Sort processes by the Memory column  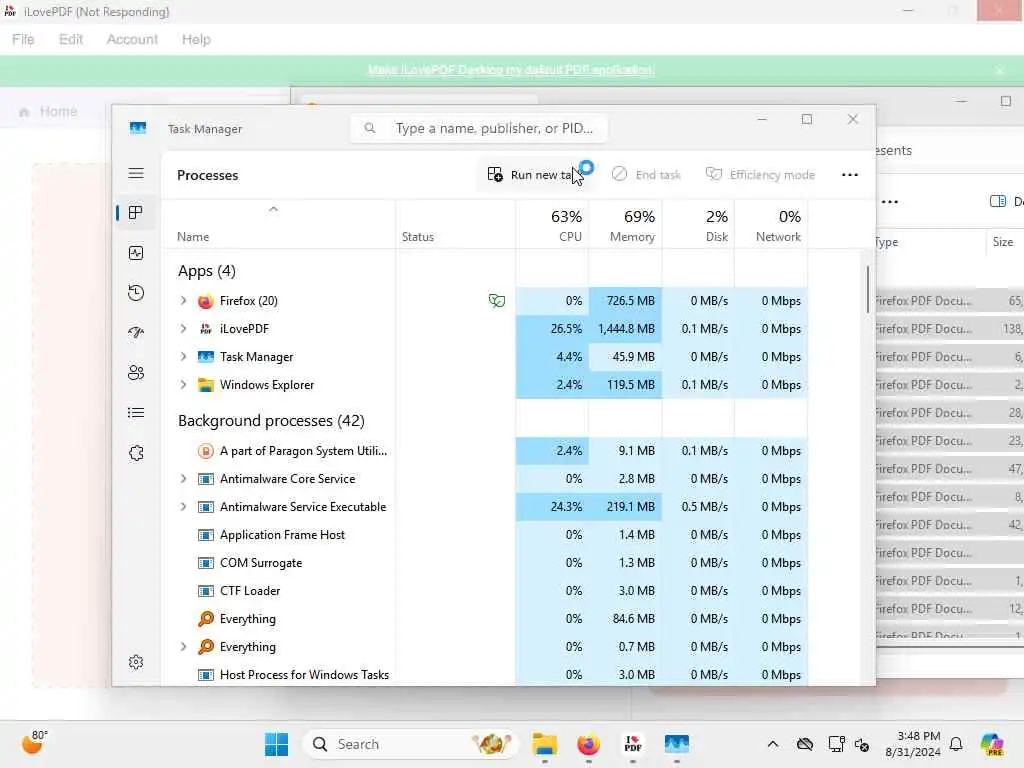(625, 225)
